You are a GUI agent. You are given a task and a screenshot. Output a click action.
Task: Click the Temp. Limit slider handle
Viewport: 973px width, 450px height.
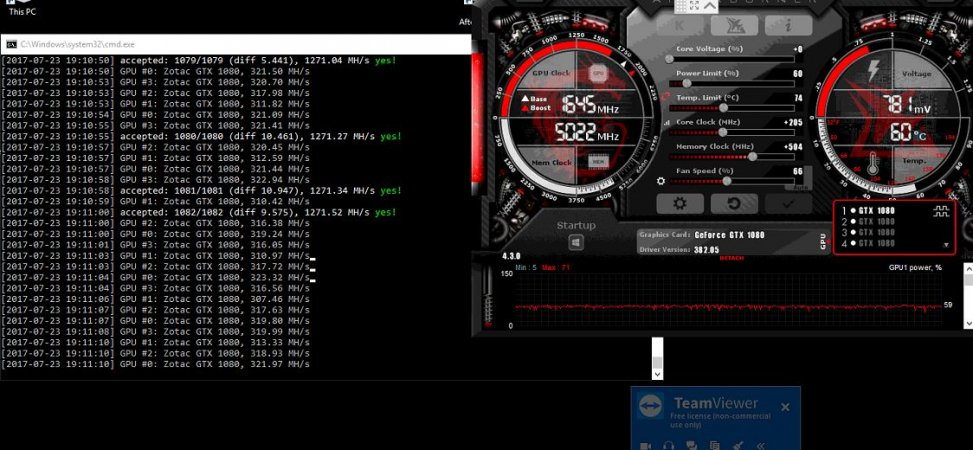(x=723, y=108)
